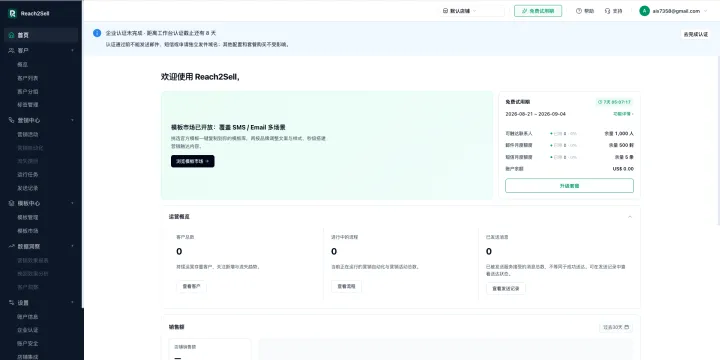The image size is (720, 360).
Task: Open 账户安全 under 设置
Action: (28, 343)
